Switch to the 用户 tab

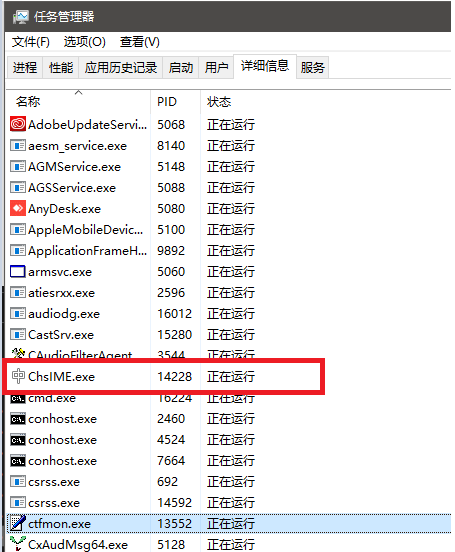coord(216,67)
